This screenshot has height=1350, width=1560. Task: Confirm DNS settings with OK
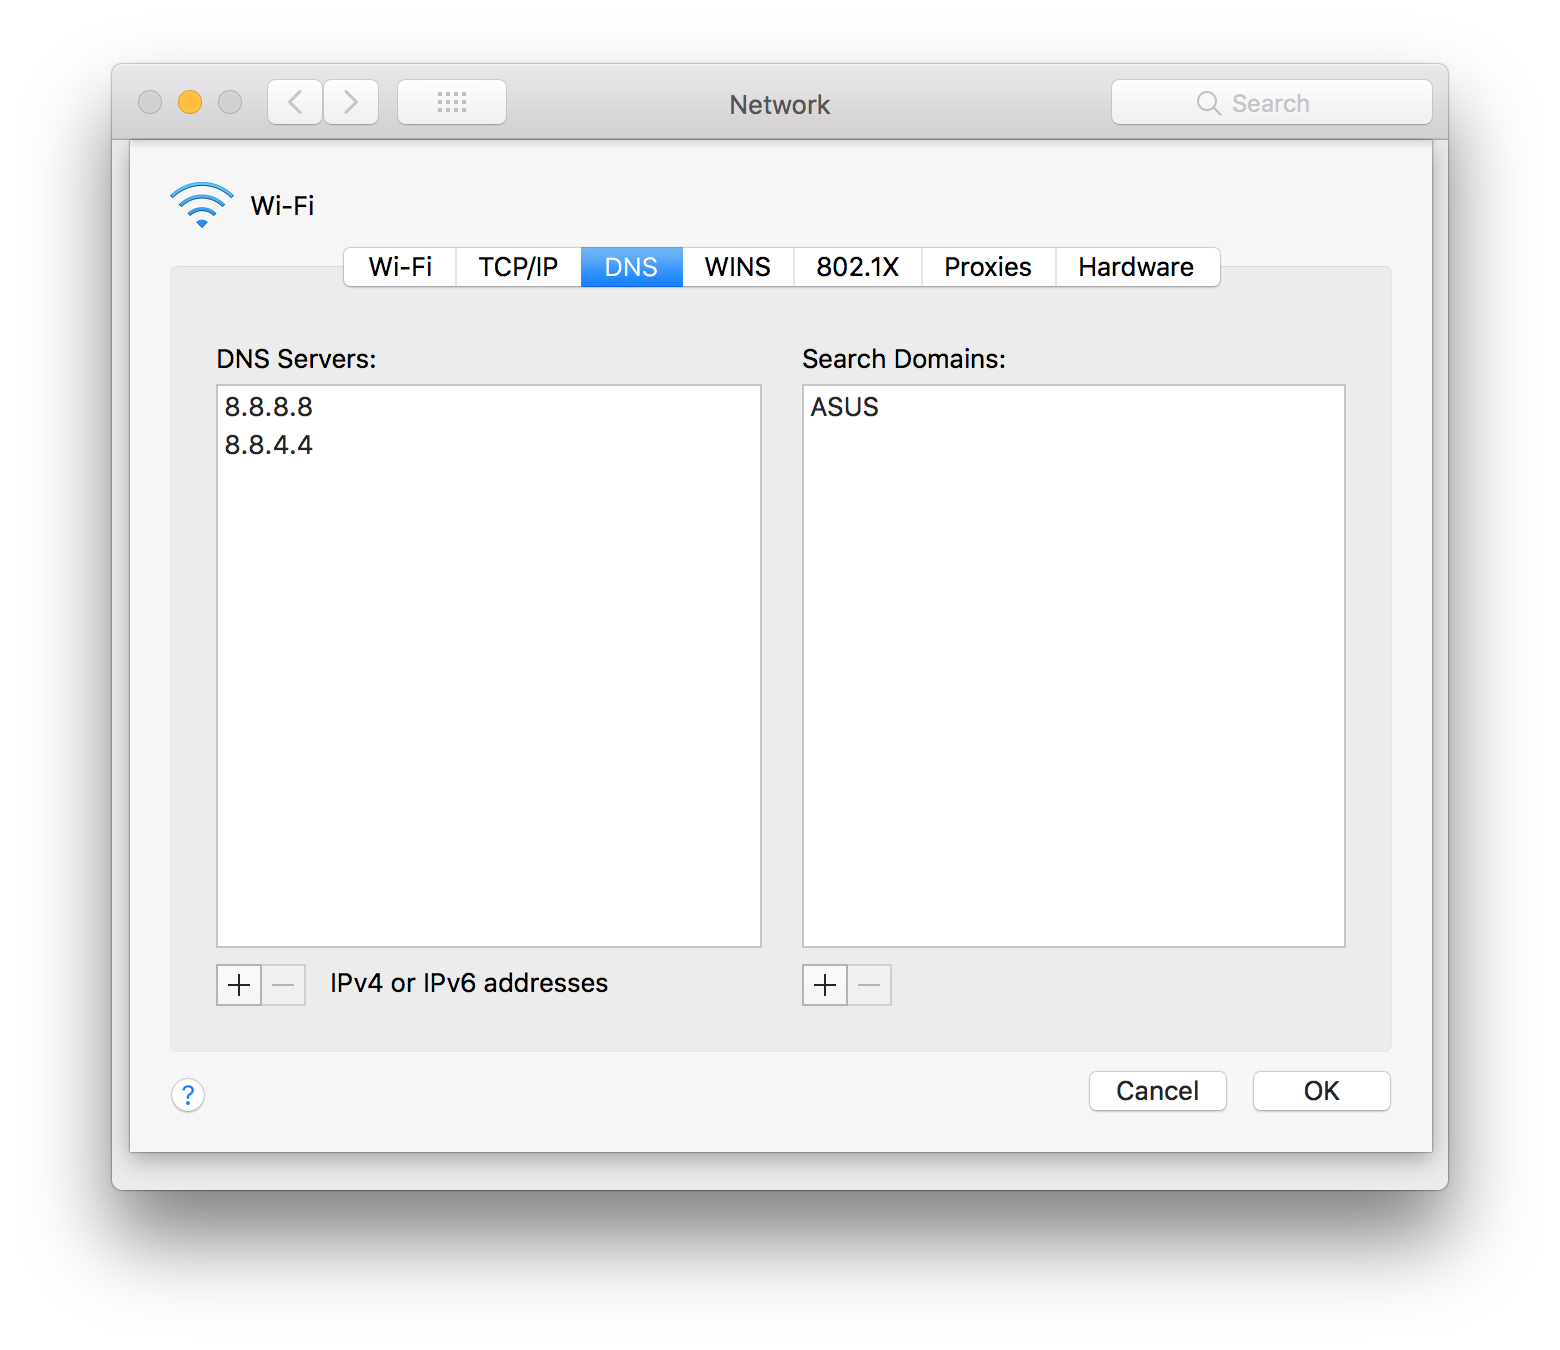click(x=1321, y=1091)
